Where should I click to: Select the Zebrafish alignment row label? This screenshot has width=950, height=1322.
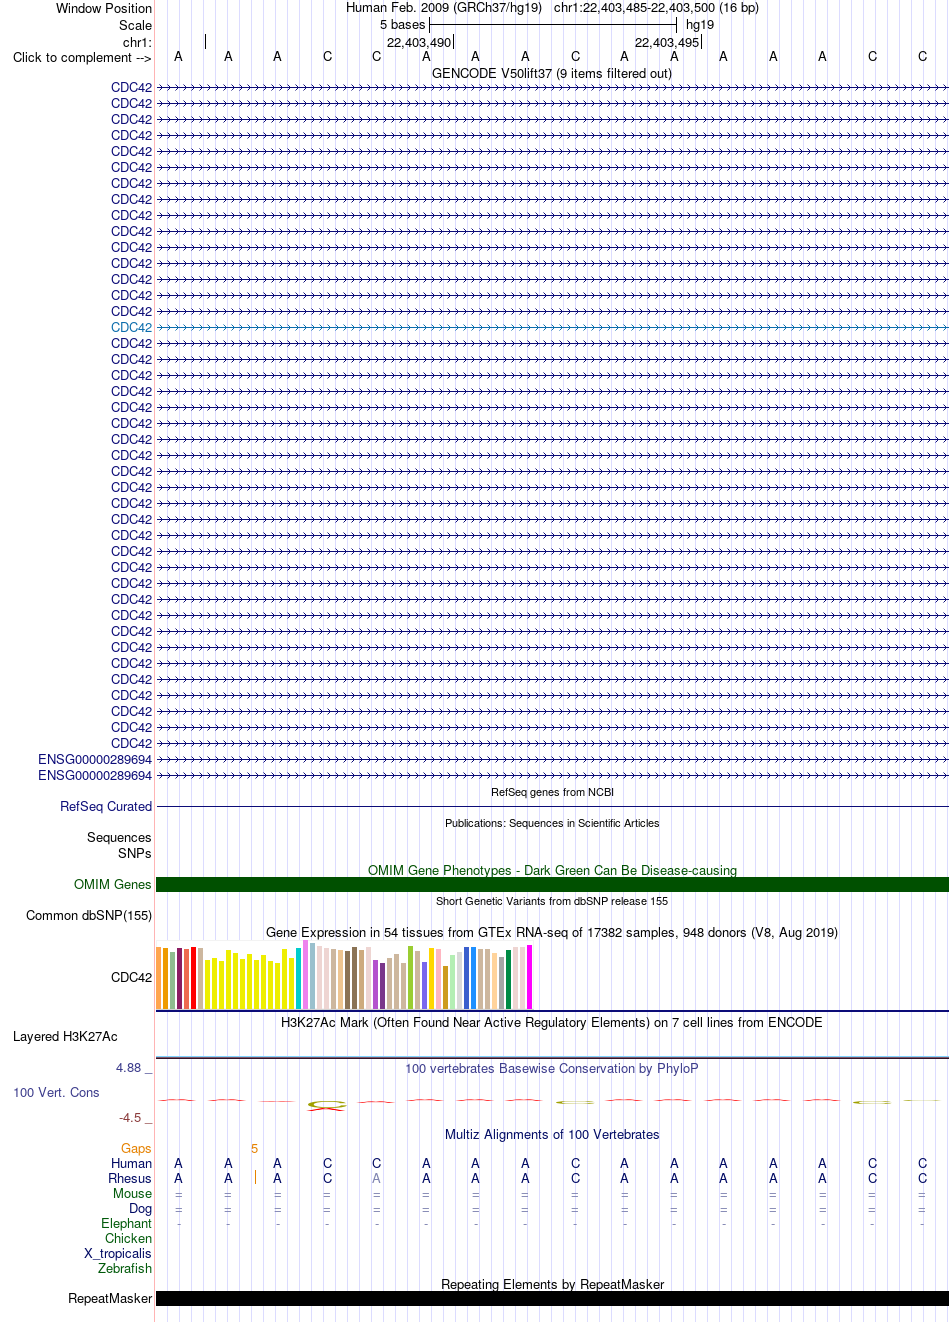[125, 1269]
